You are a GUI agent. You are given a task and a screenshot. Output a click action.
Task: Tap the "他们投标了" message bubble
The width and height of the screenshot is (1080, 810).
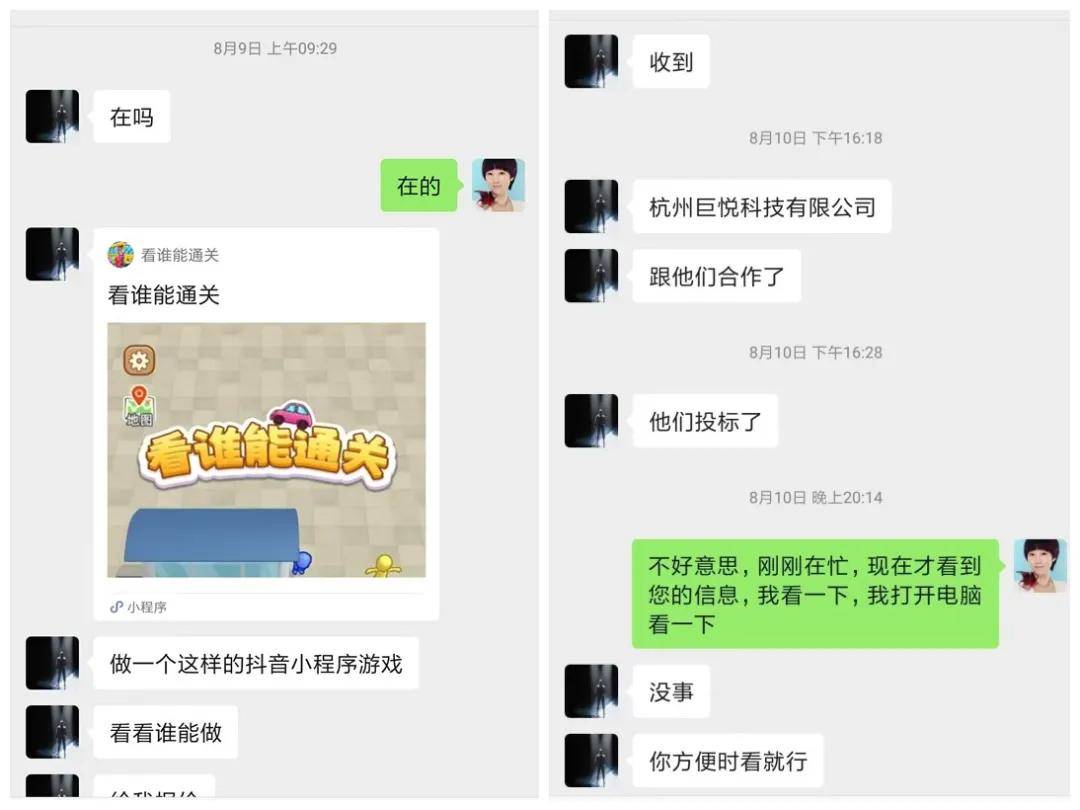pos(705,421)
